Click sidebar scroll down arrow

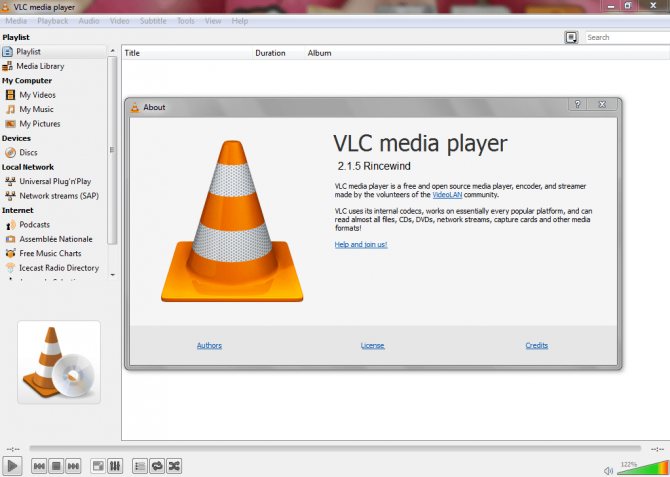(x=112, y=275)
